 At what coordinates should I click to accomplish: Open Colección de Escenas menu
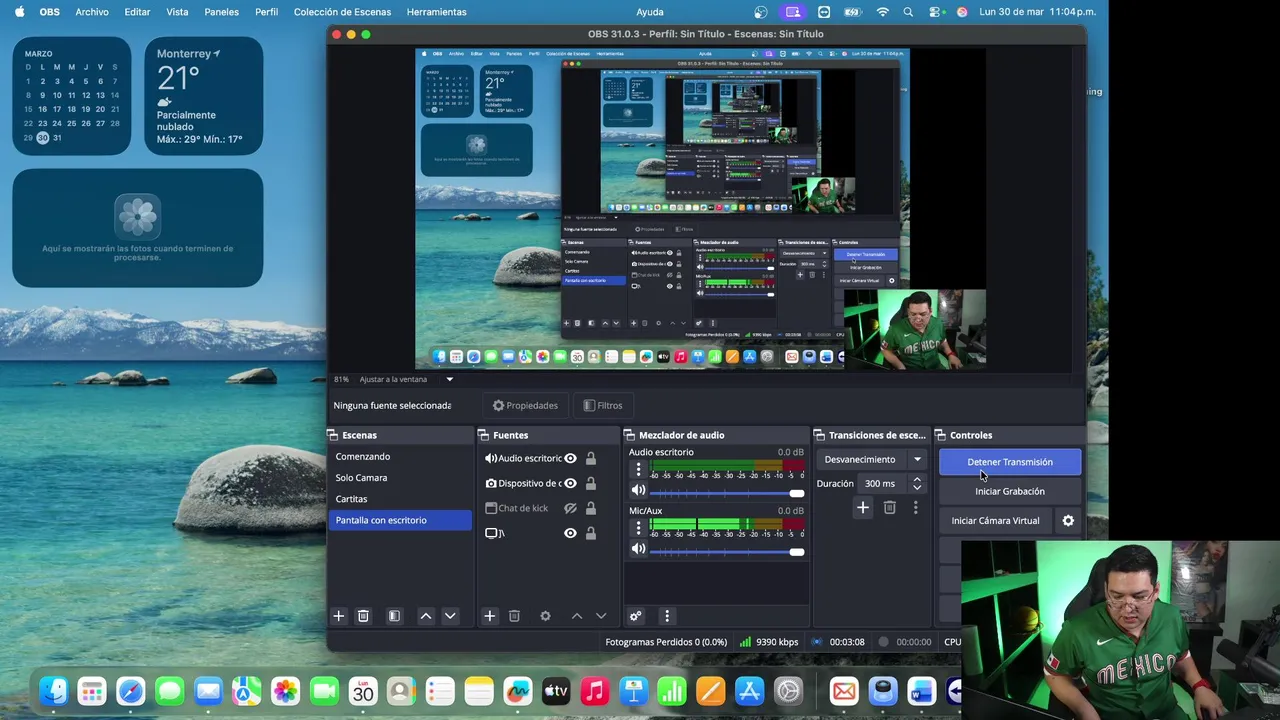(x=343, y=12)
